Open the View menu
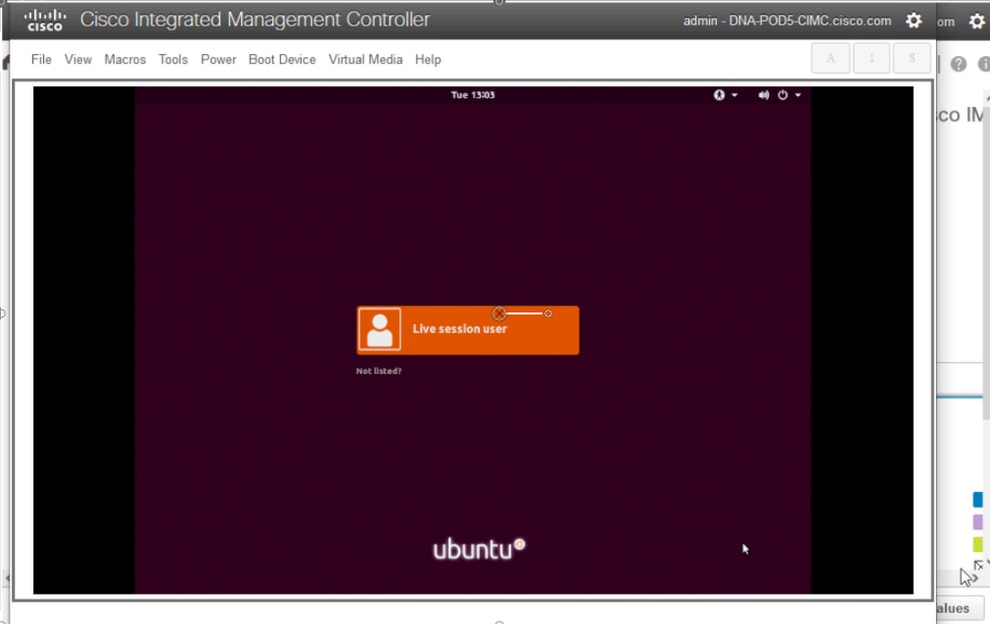Viewport: 990px width, 624px height. tap(78, 59)
